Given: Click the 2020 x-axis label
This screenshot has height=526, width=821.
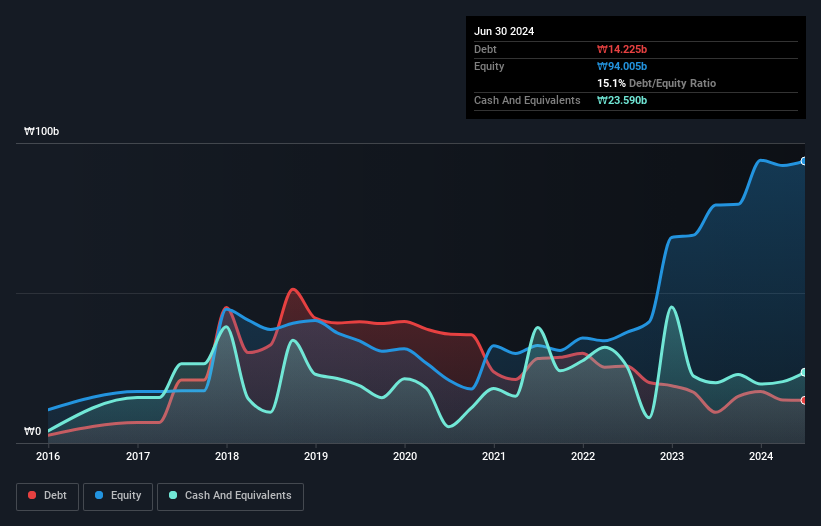Looking at the screenshot, I should (x=405, y=456).
